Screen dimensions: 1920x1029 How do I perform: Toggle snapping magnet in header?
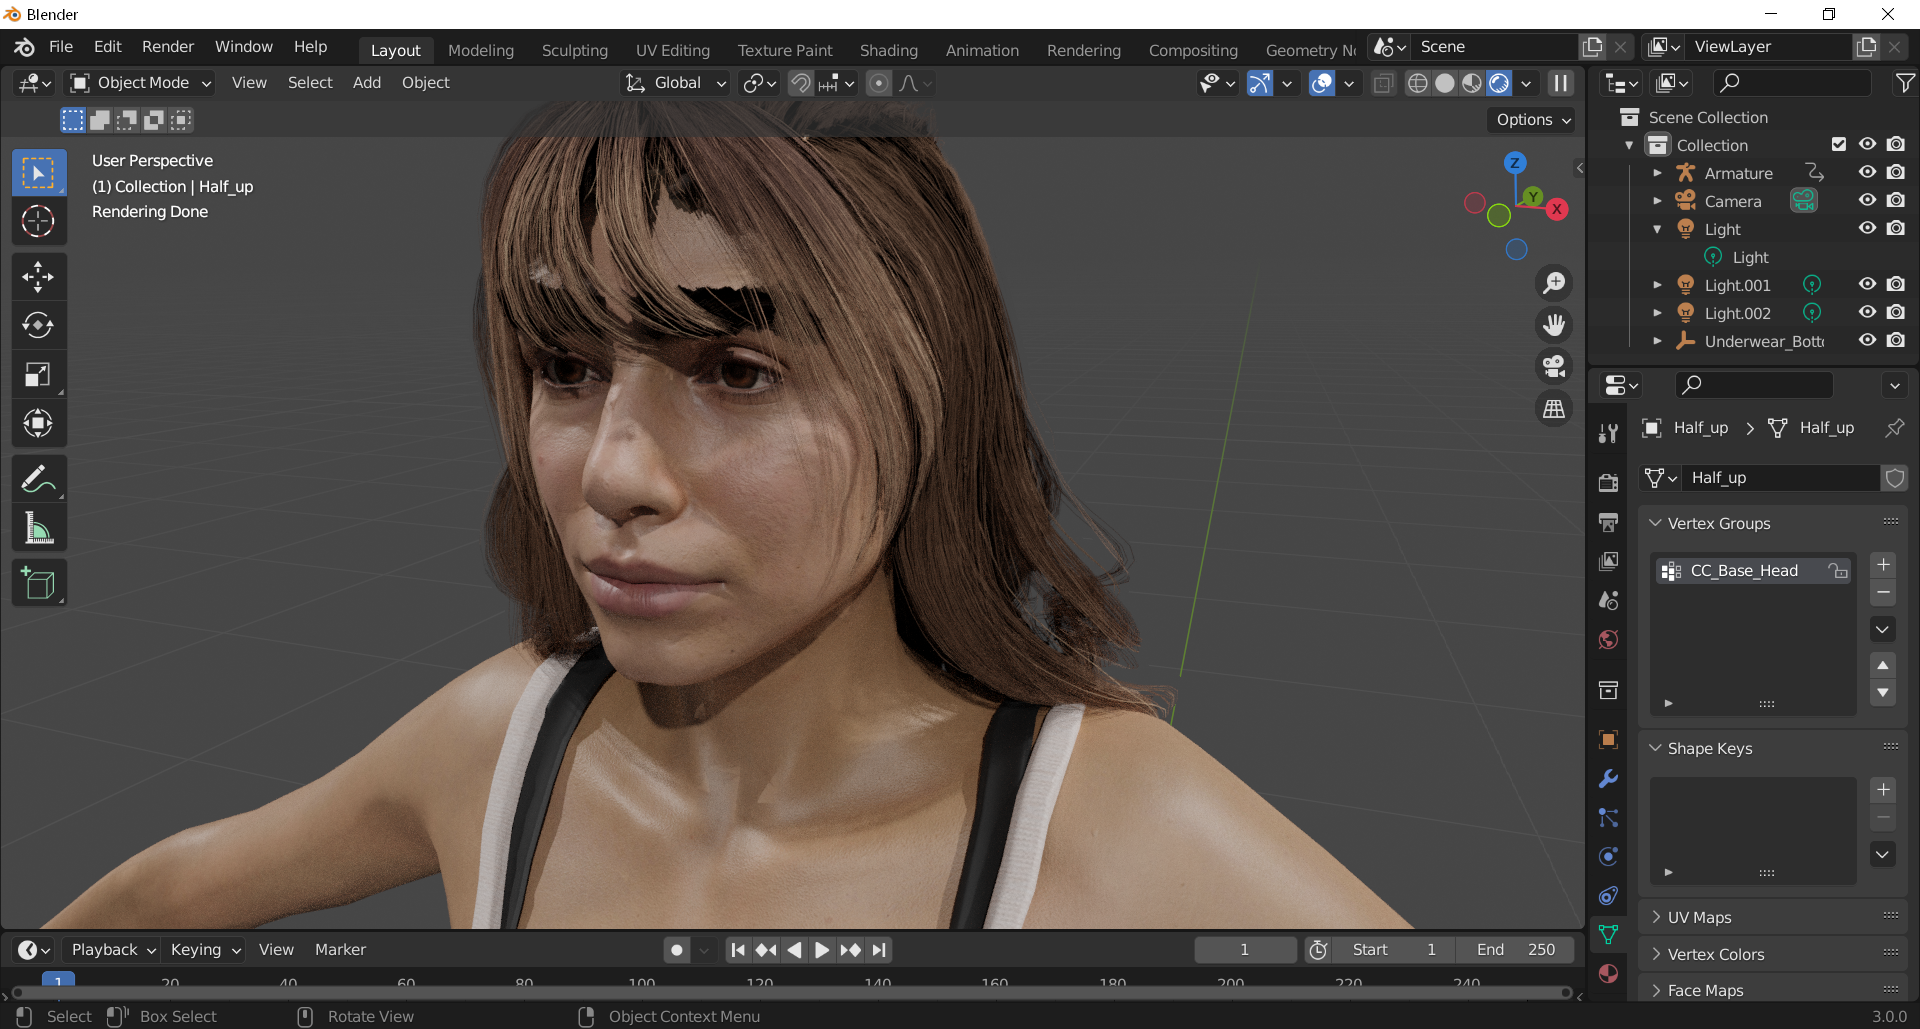coord(800,83)
